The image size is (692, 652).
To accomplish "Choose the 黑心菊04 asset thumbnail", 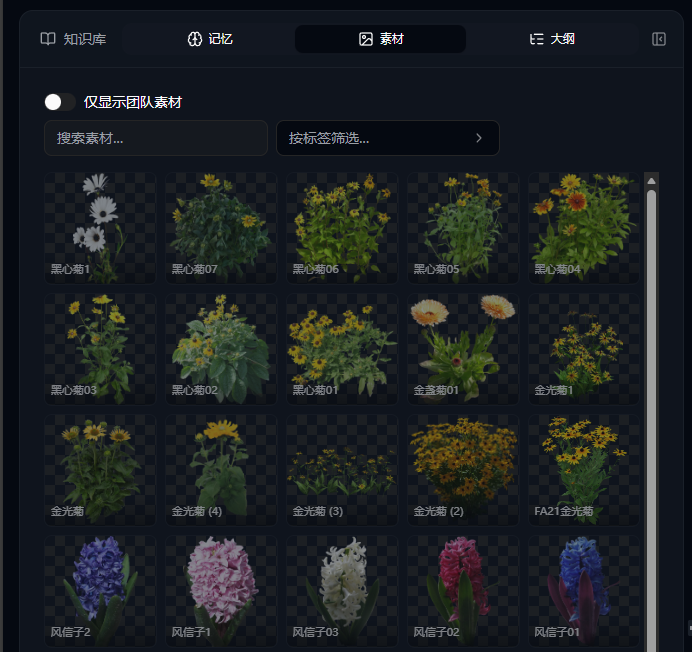I will tap(584, 228).
